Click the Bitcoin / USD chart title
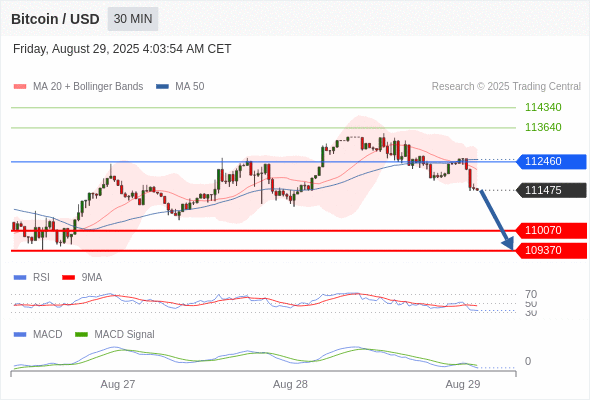Image resolution: width=590 pixels, height=400 pixels. coord(55,19)
